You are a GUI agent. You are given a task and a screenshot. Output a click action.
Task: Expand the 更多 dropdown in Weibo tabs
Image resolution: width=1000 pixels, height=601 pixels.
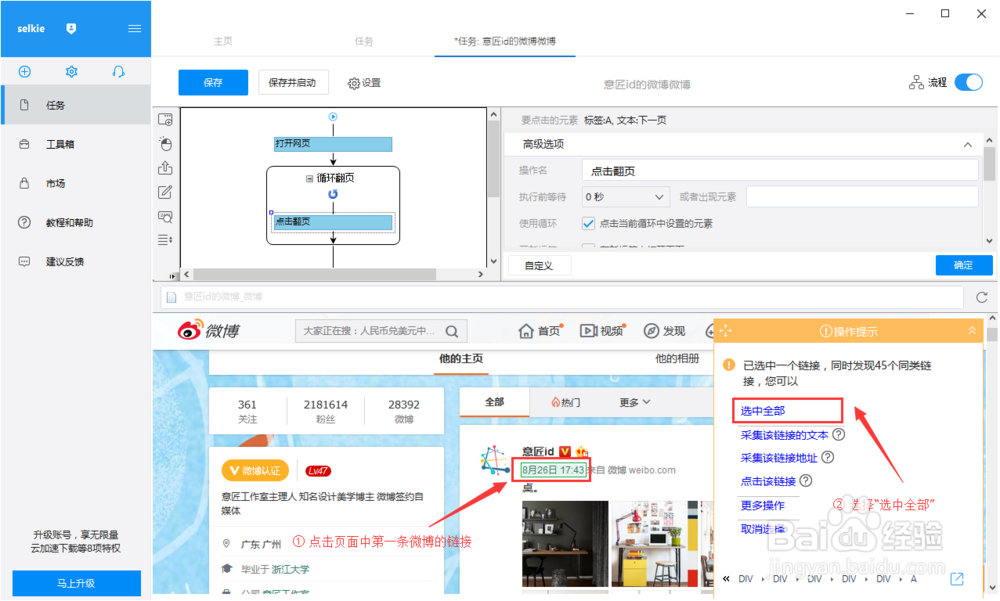635,402
